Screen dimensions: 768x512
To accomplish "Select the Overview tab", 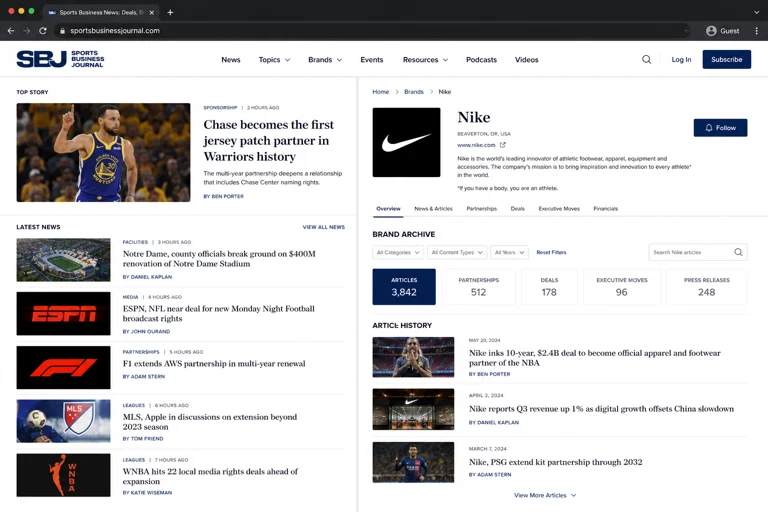I will tap(388, 209).
